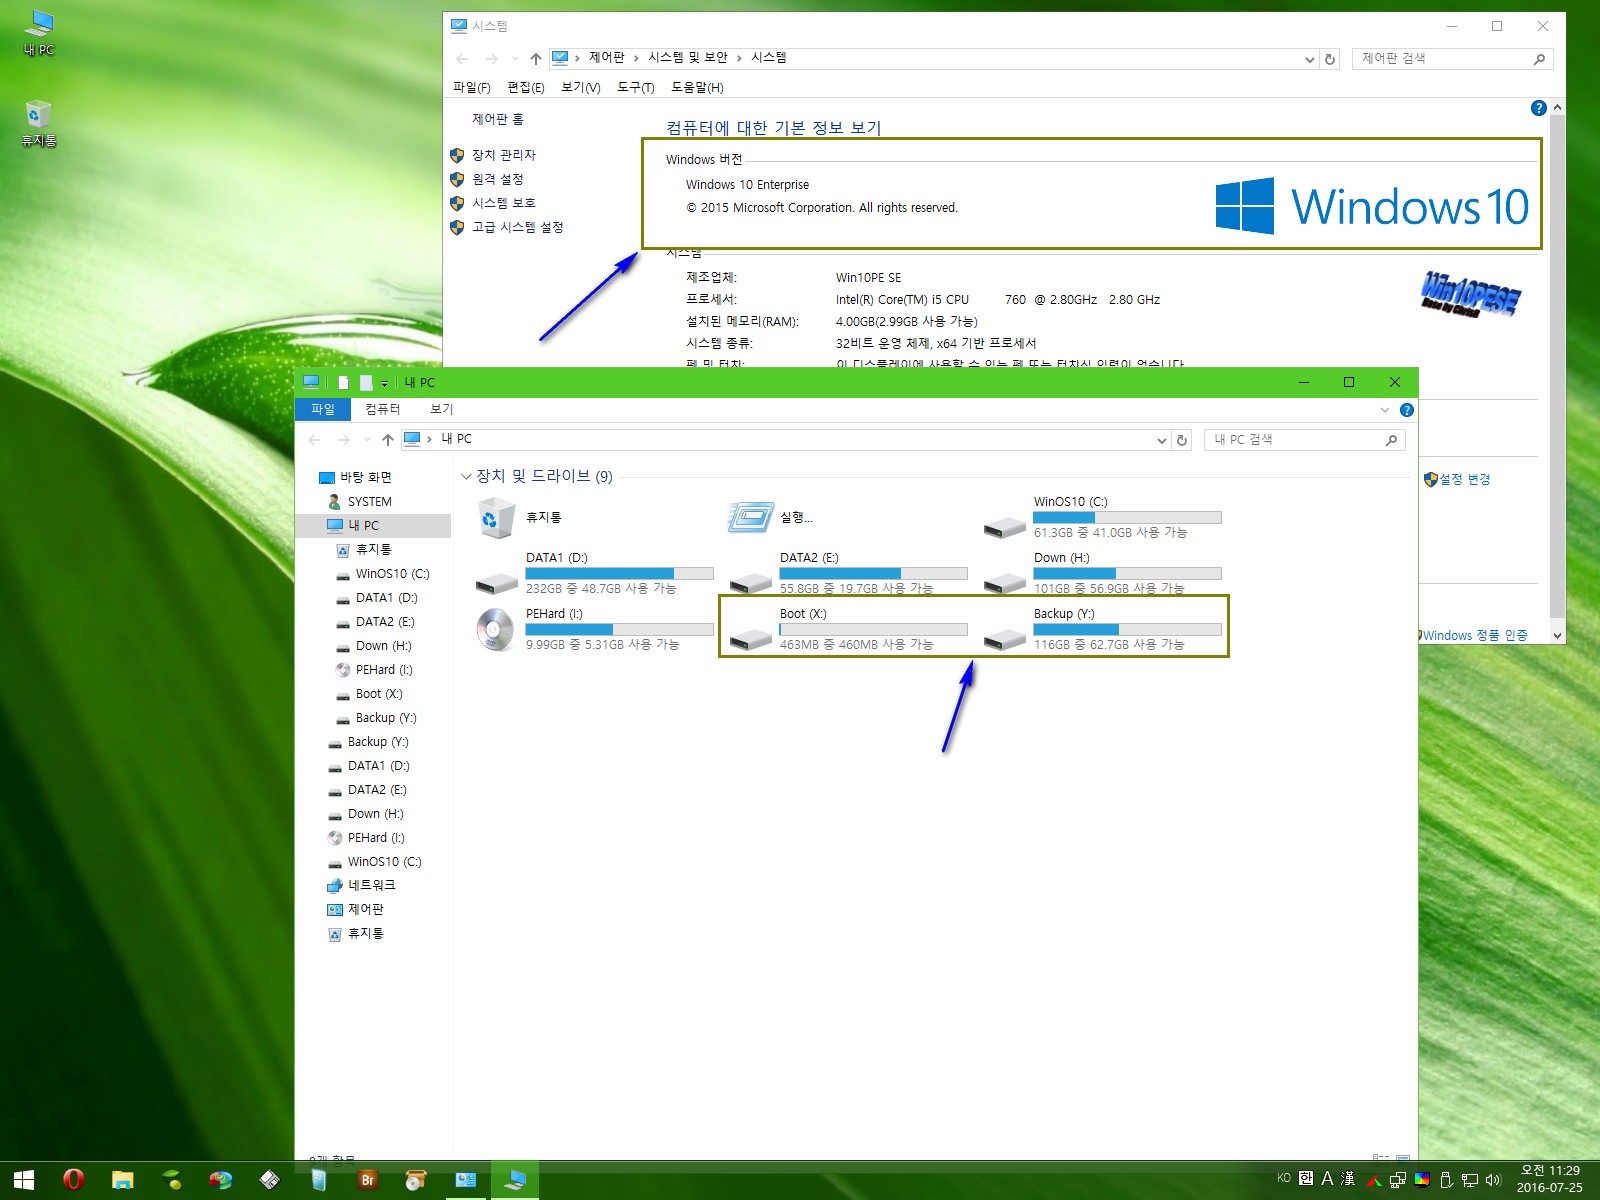Expand the explorer ribbon with the chevron

[x=1385, y=410]
